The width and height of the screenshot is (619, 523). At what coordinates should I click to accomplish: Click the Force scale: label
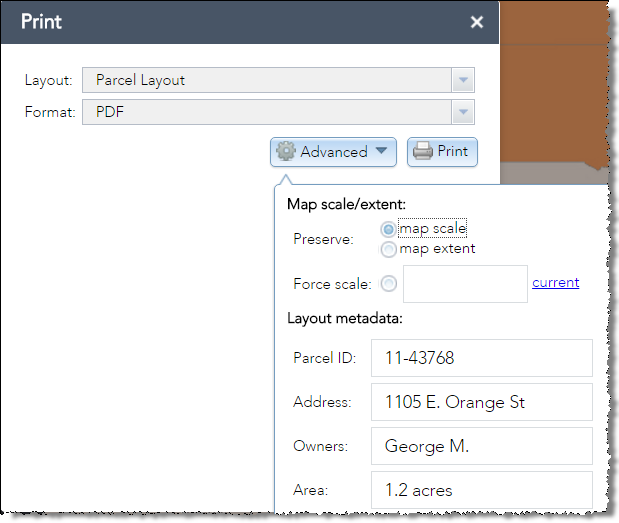(x=332, y=284)
